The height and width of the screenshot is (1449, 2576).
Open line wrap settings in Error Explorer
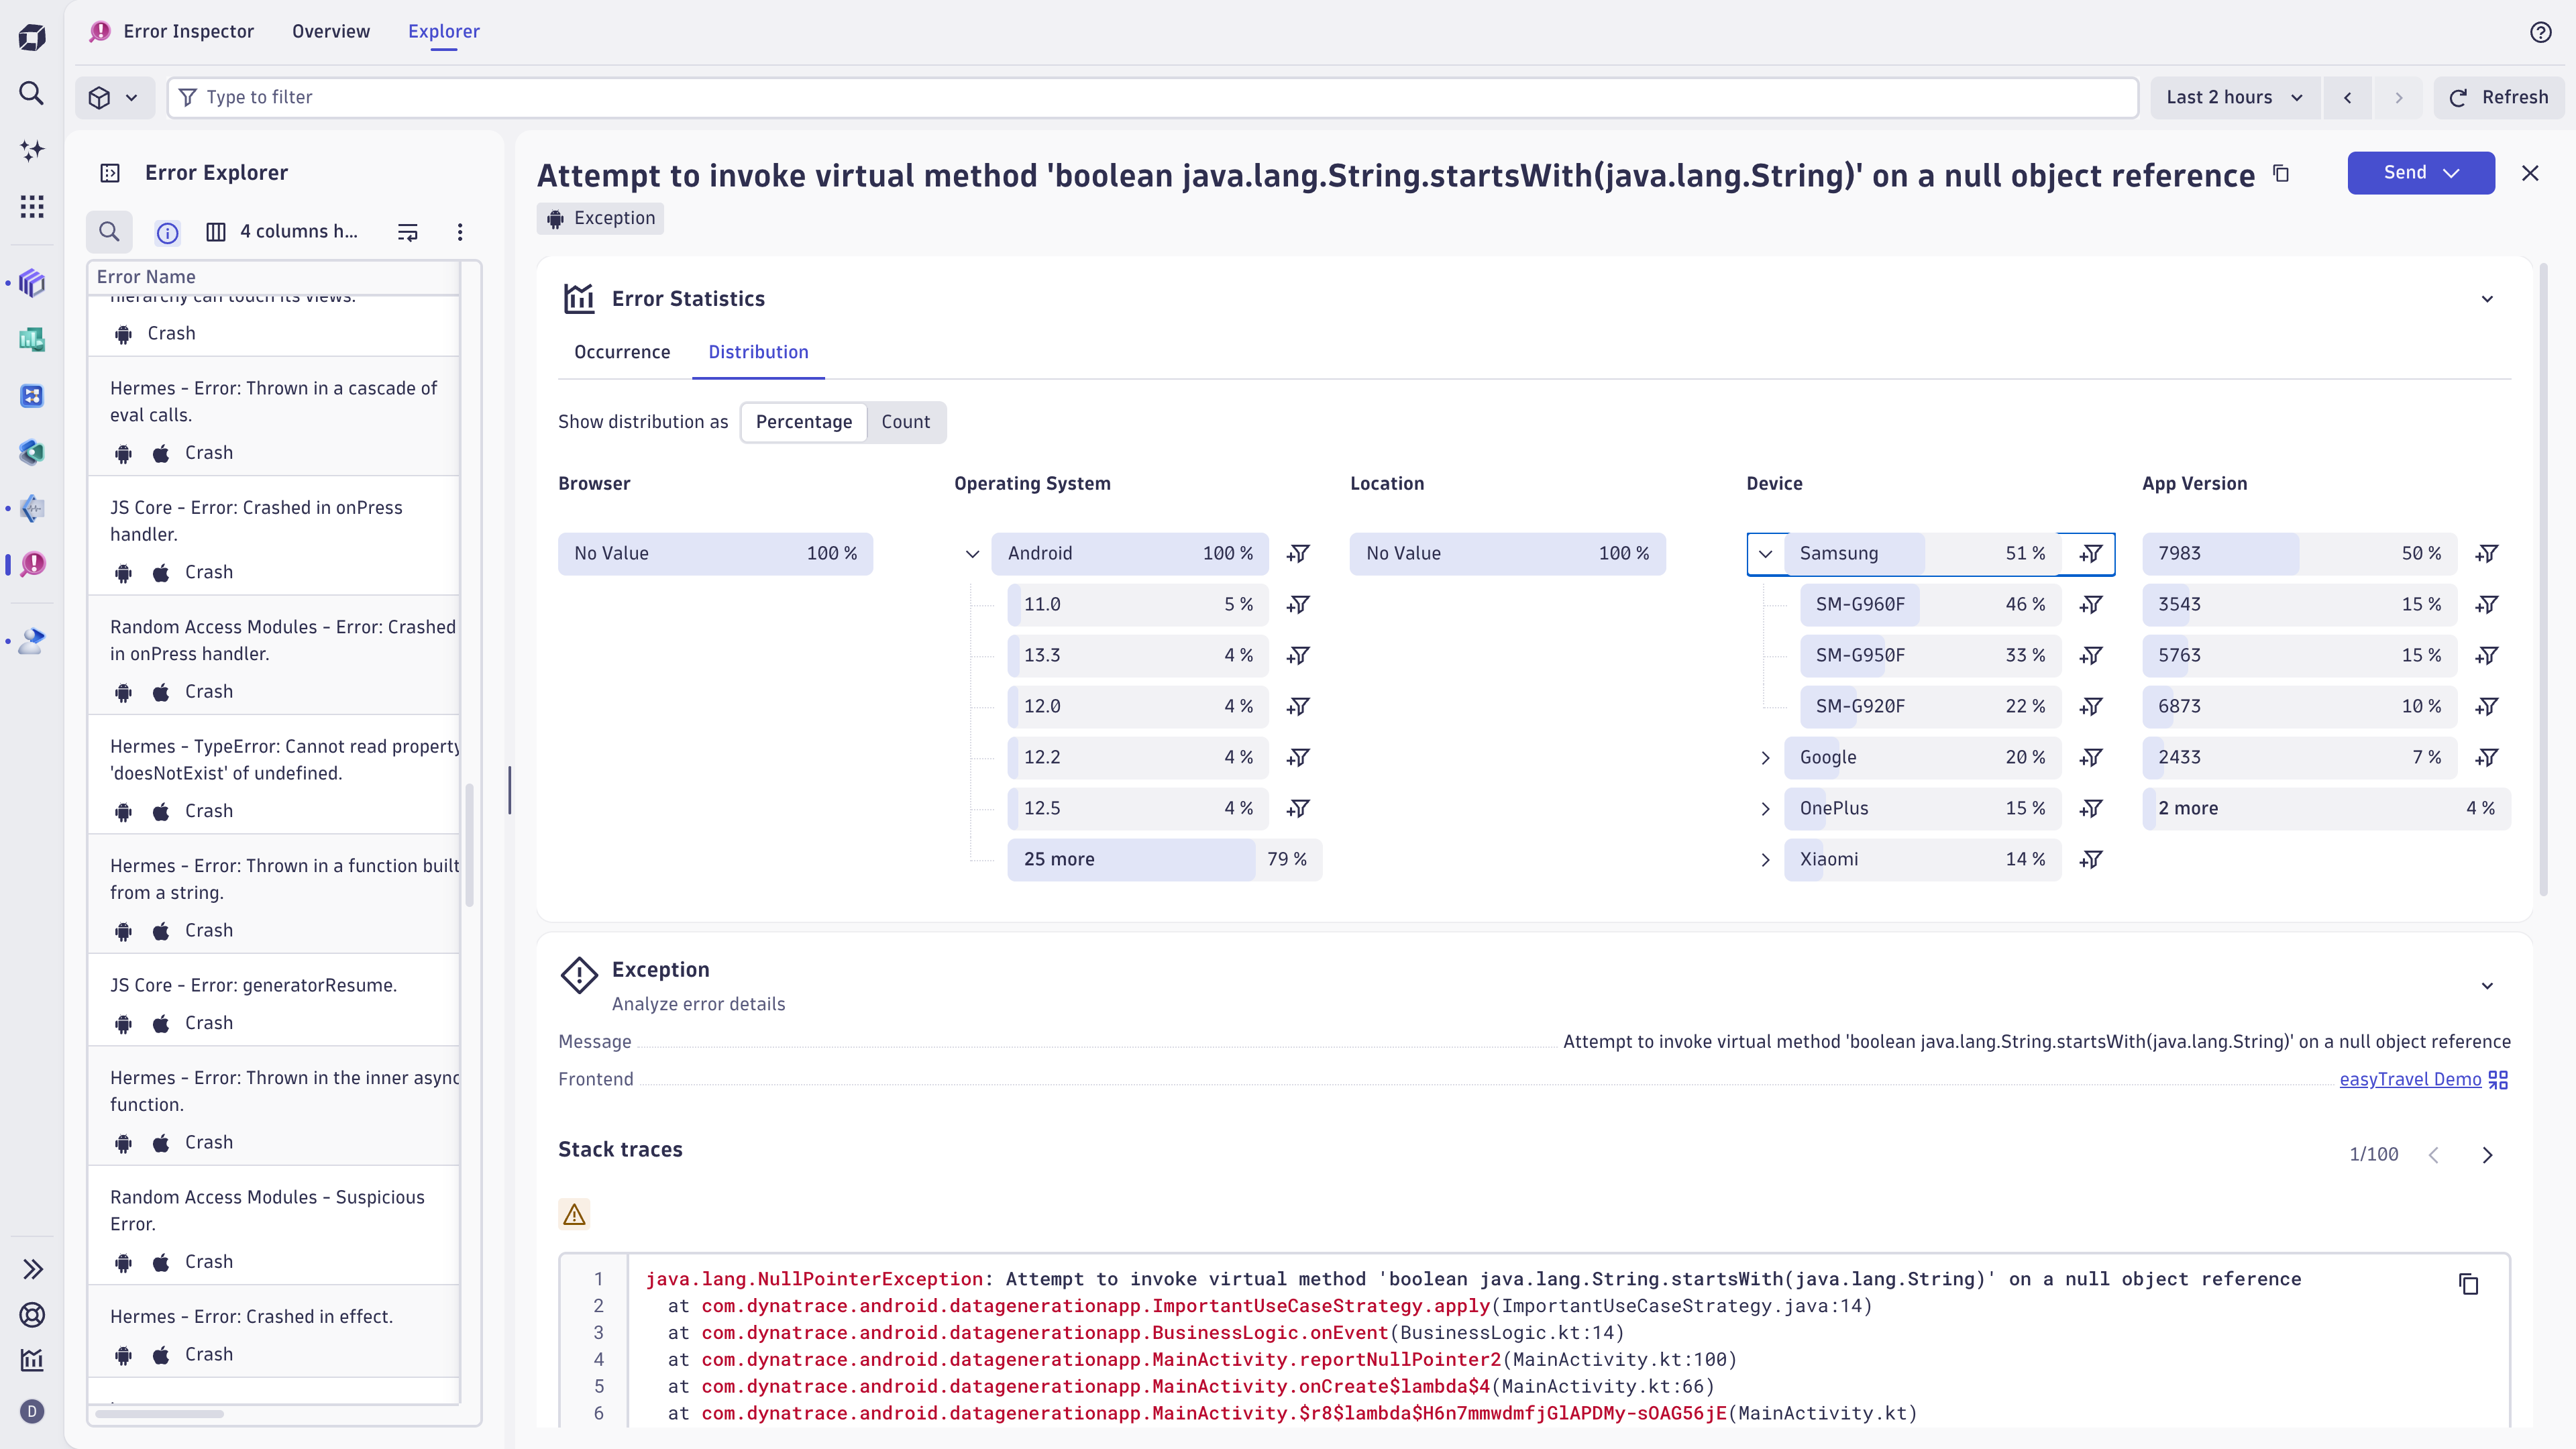407,232
